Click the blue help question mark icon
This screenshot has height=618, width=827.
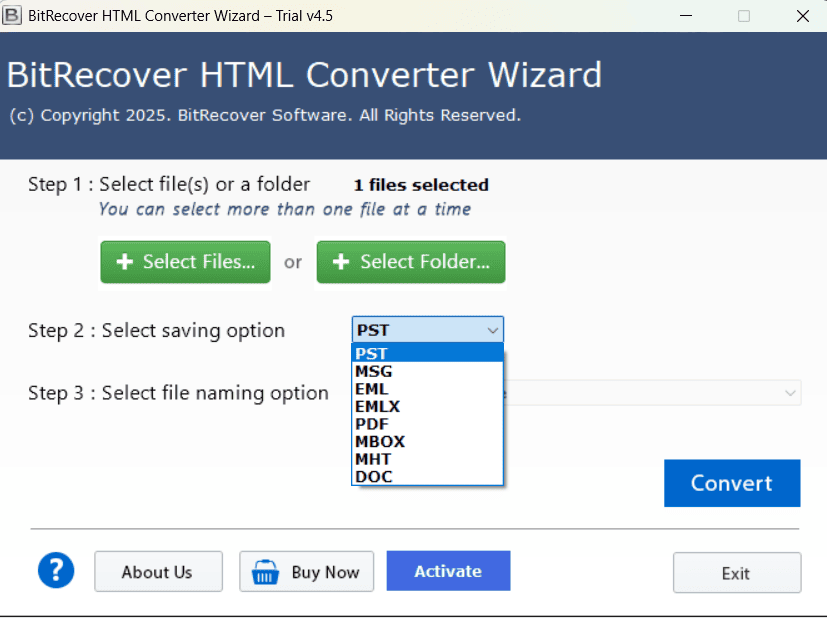tap(56, 571)
